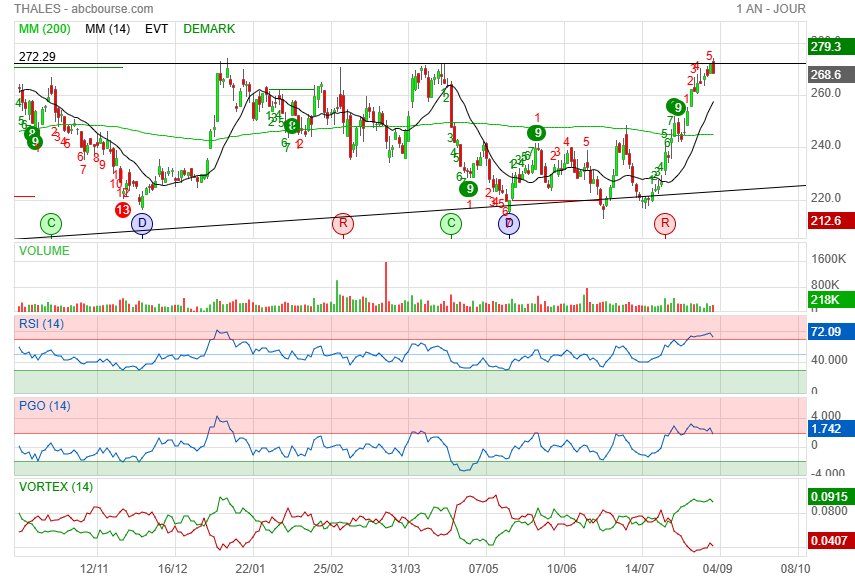Click the 25/02 date label
Viewport: 855px width, 579px height.
328,569
